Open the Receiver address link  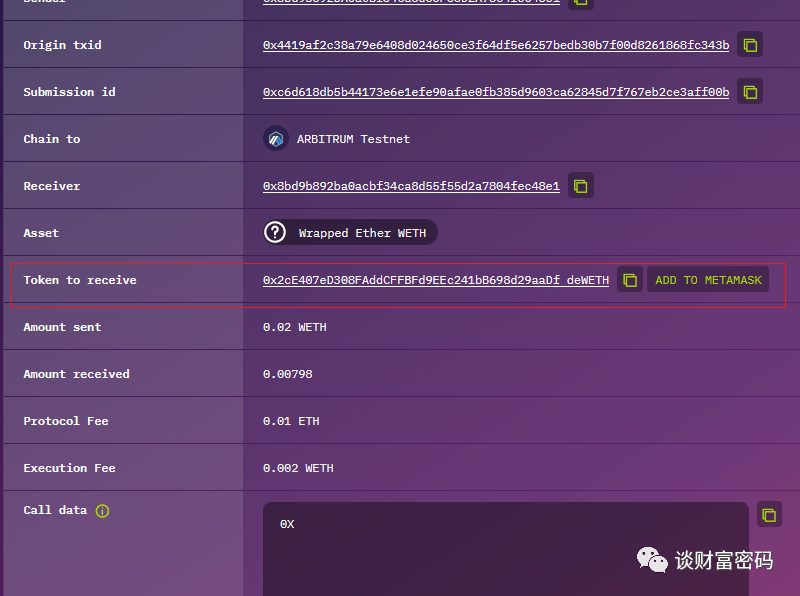[x=410, y=187]
